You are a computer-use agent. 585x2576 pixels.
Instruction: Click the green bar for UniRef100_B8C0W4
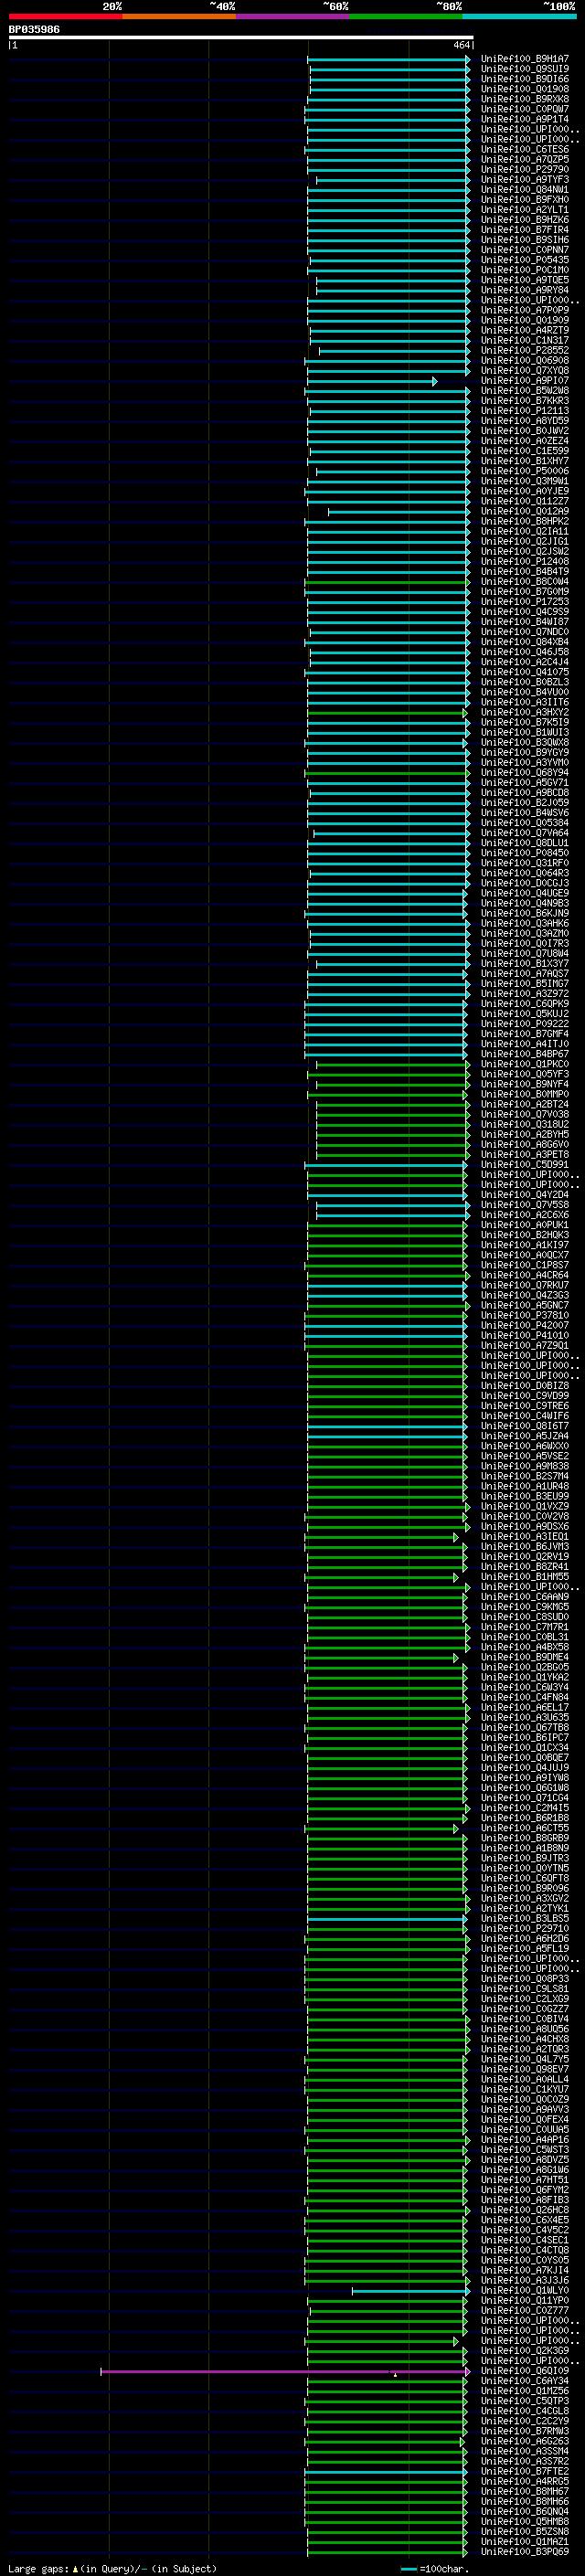coord(388,582)
